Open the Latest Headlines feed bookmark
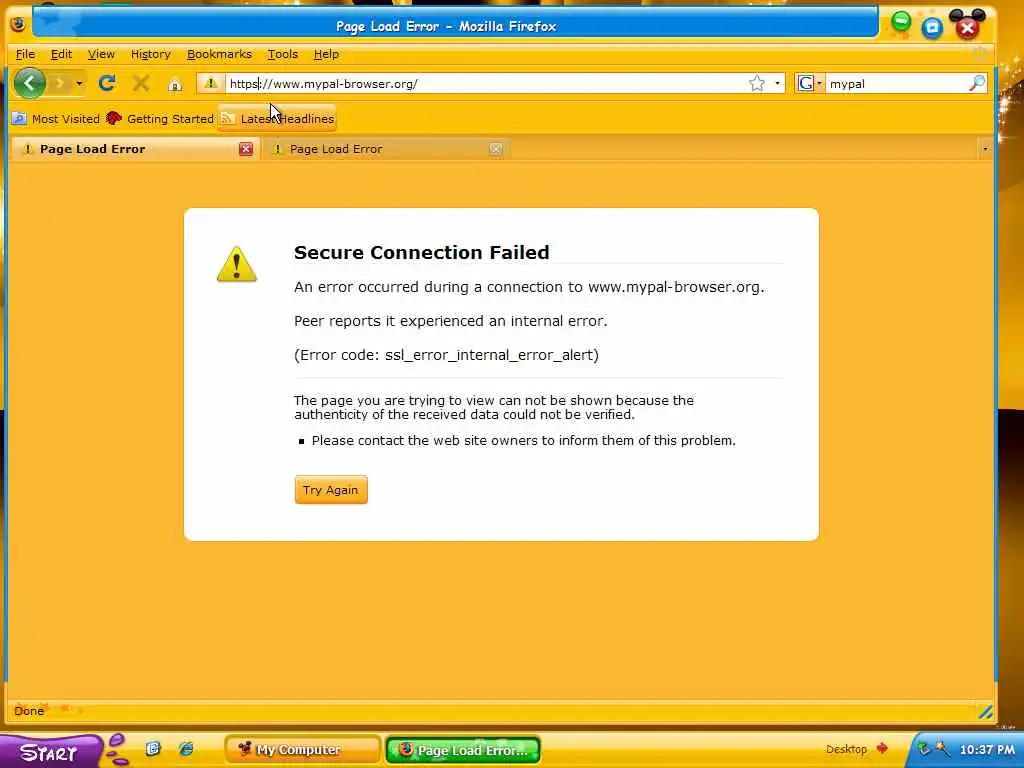The image size is (1024, 768). [x=277, y=119]
